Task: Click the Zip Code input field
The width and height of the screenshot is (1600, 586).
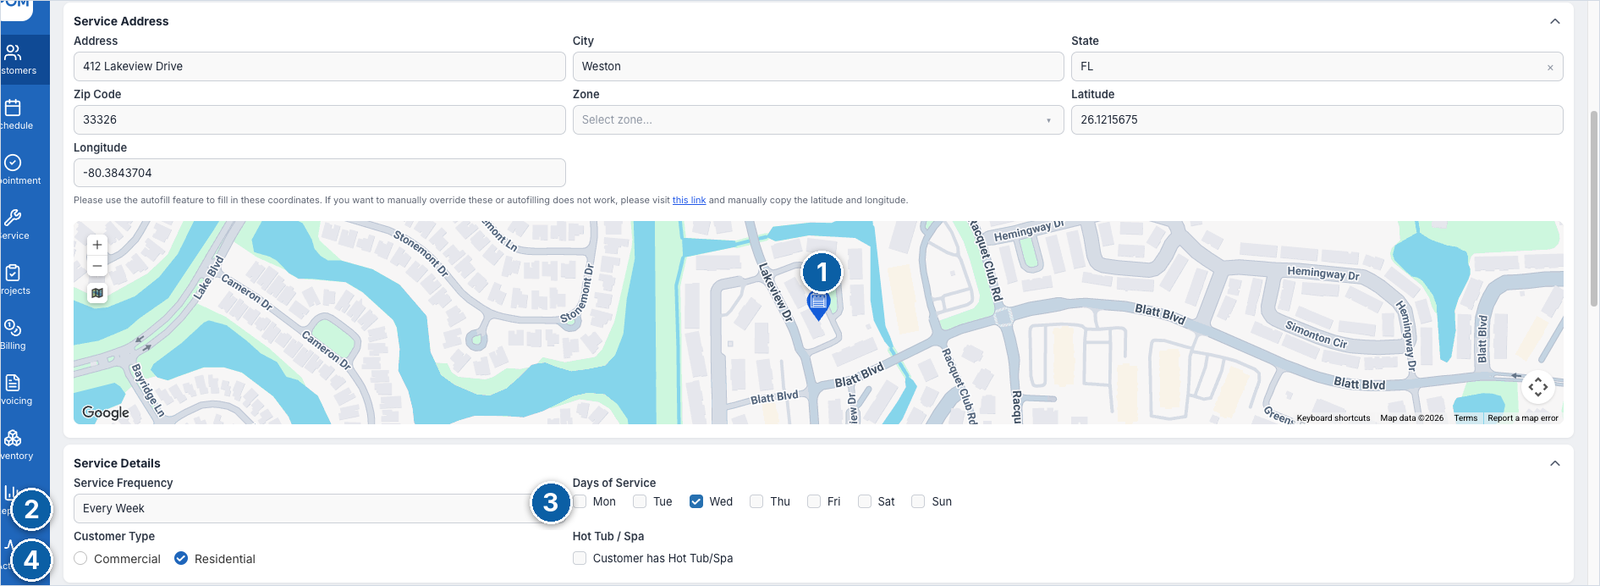Action: click(319, 120)
